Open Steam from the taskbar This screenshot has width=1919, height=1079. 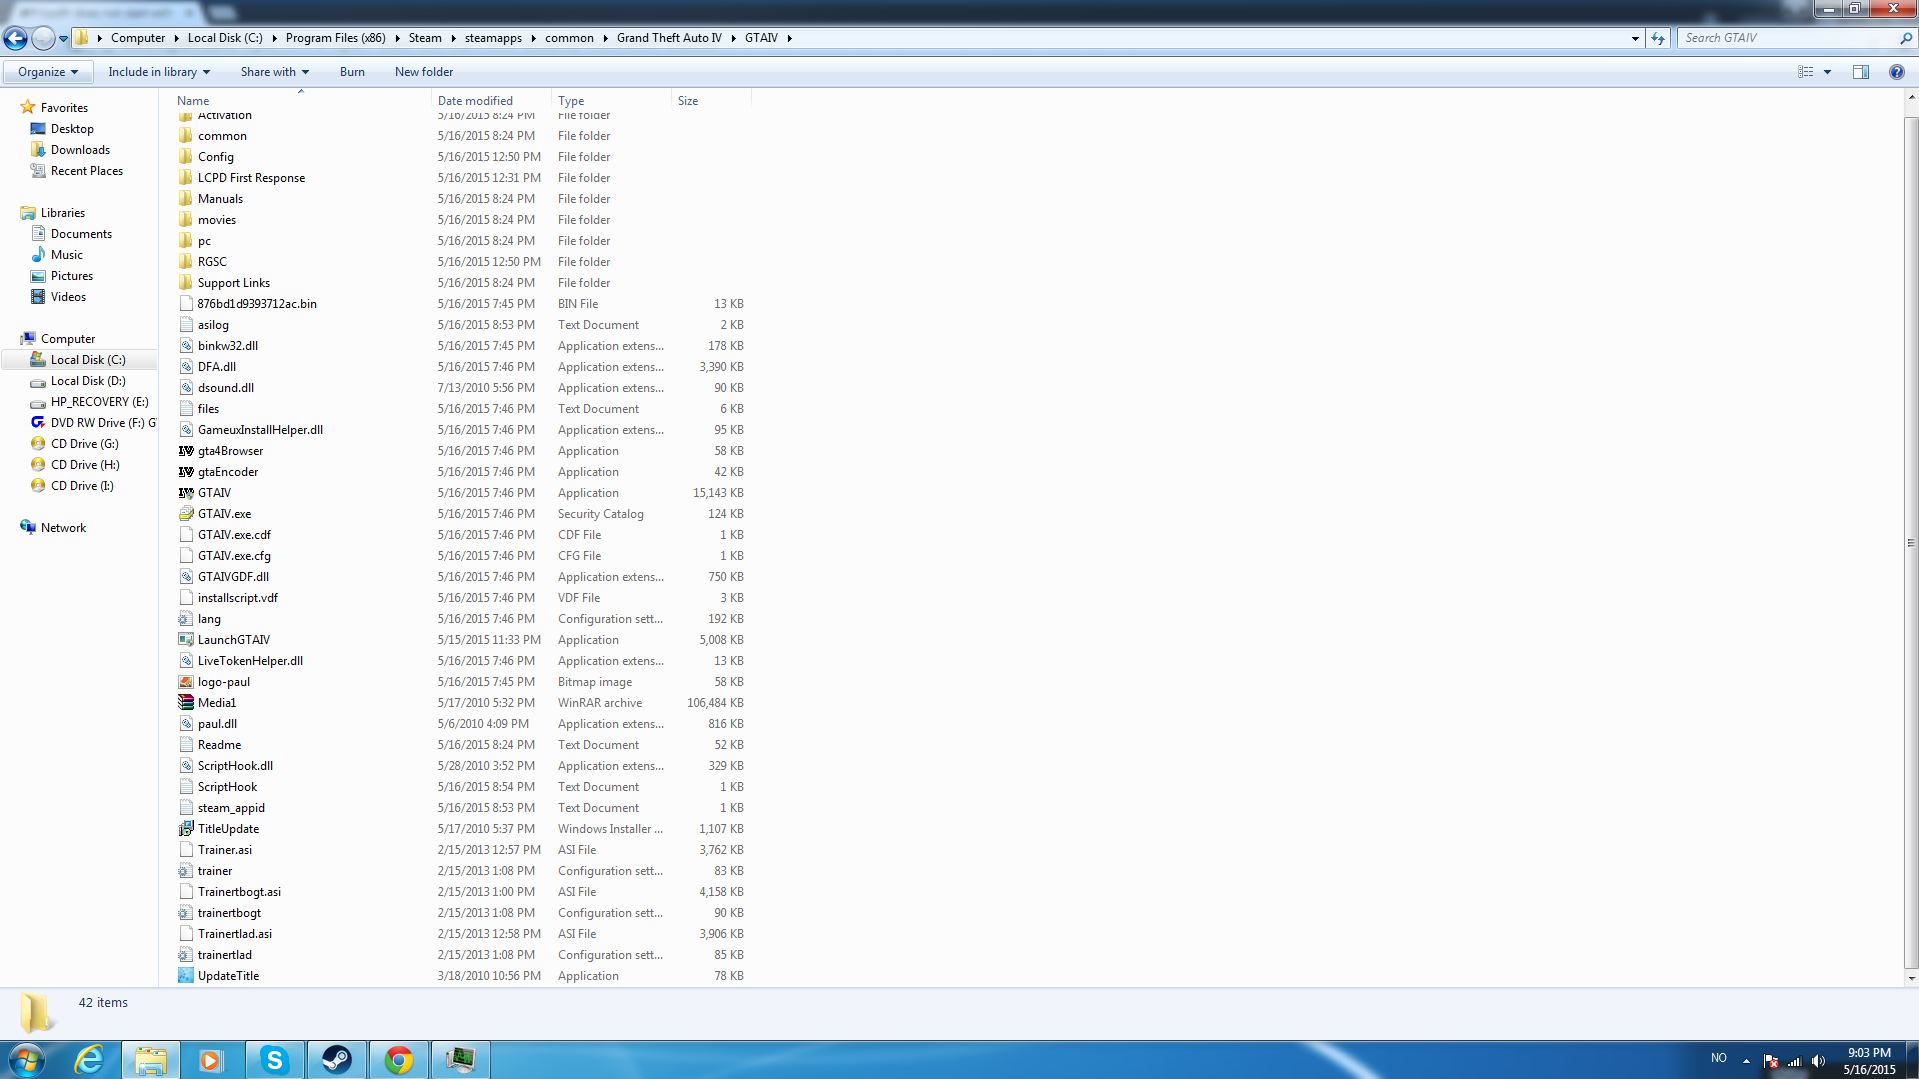click(336, 1060)
